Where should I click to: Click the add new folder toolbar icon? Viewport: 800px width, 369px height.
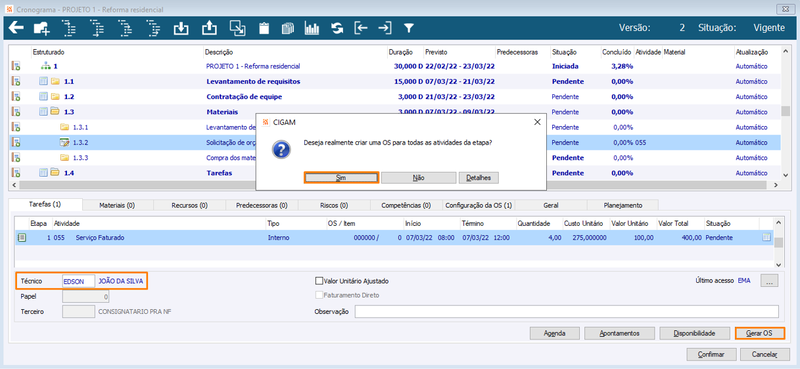coord(41,28)
